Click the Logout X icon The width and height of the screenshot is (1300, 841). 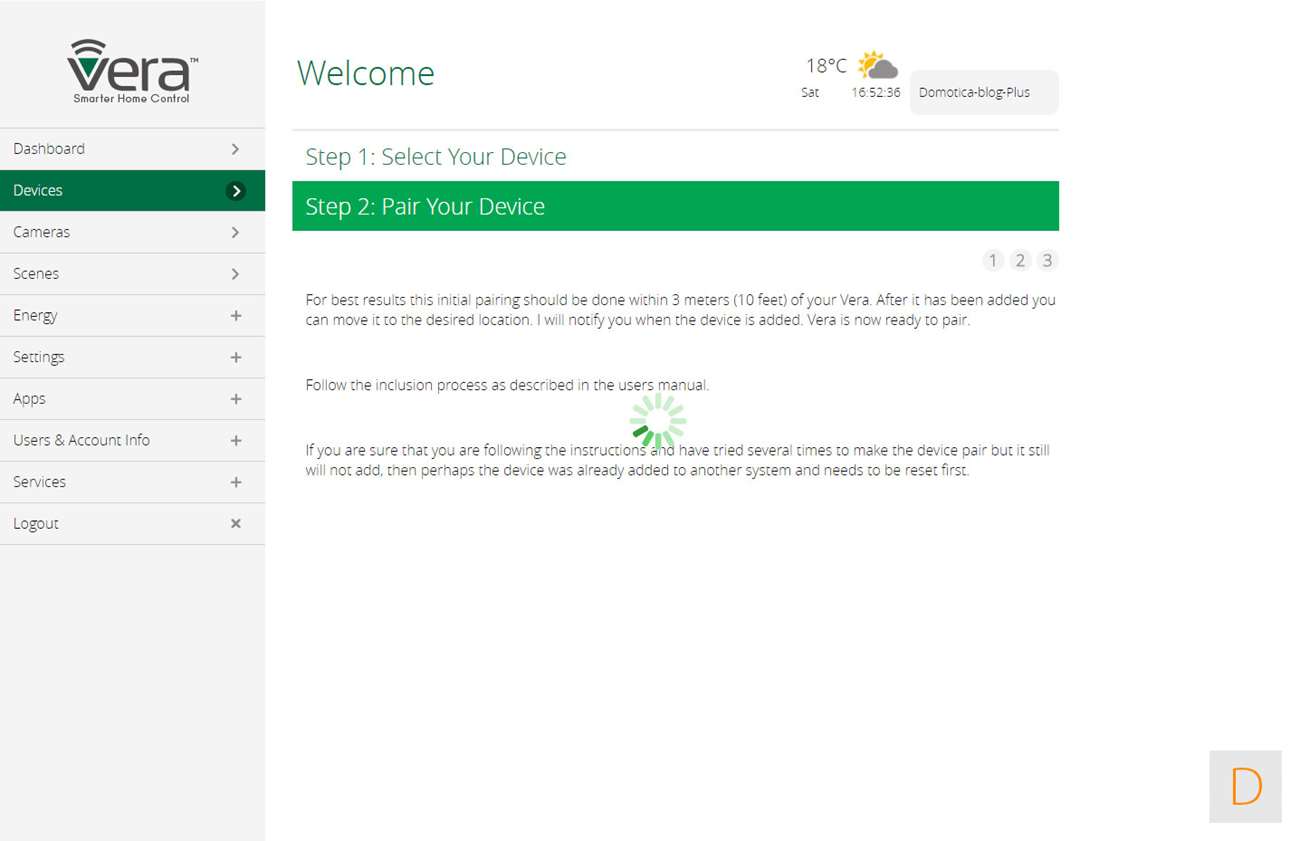click(236, 523)
